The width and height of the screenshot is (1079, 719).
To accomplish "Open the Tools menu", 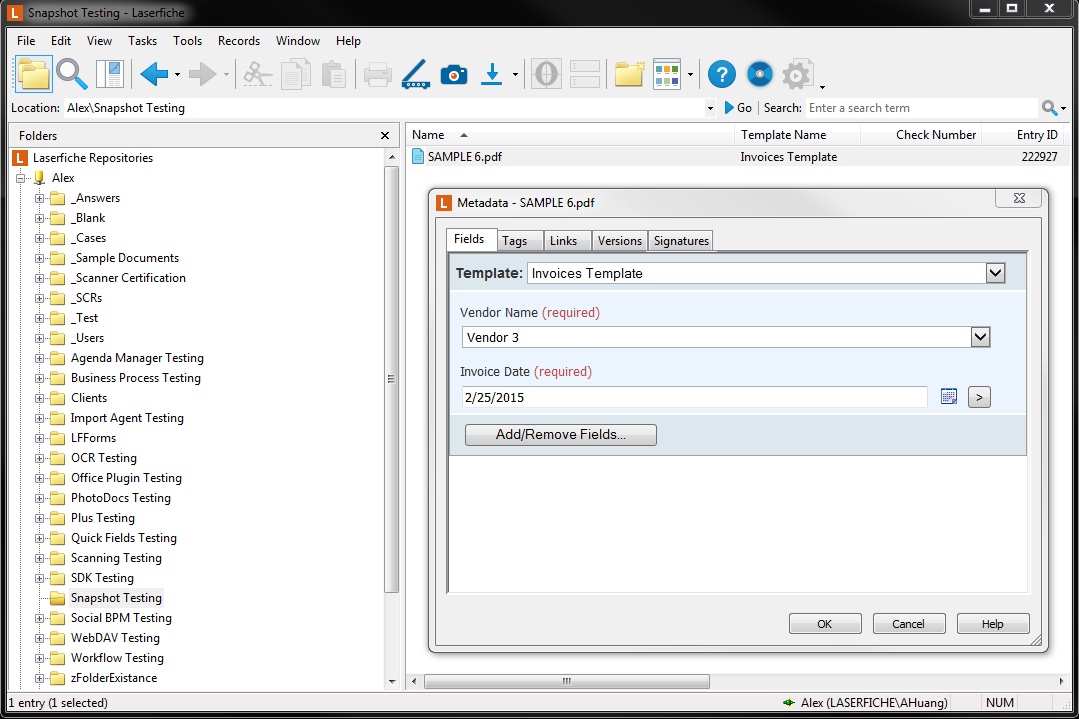I will coord(187,41).
